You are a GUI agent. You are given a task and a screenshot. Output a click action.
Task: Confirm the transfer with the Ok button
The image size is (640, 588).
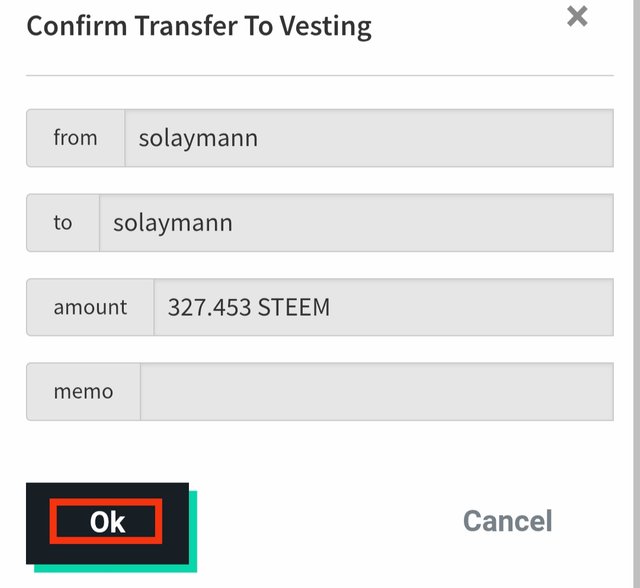click(107, 523)
